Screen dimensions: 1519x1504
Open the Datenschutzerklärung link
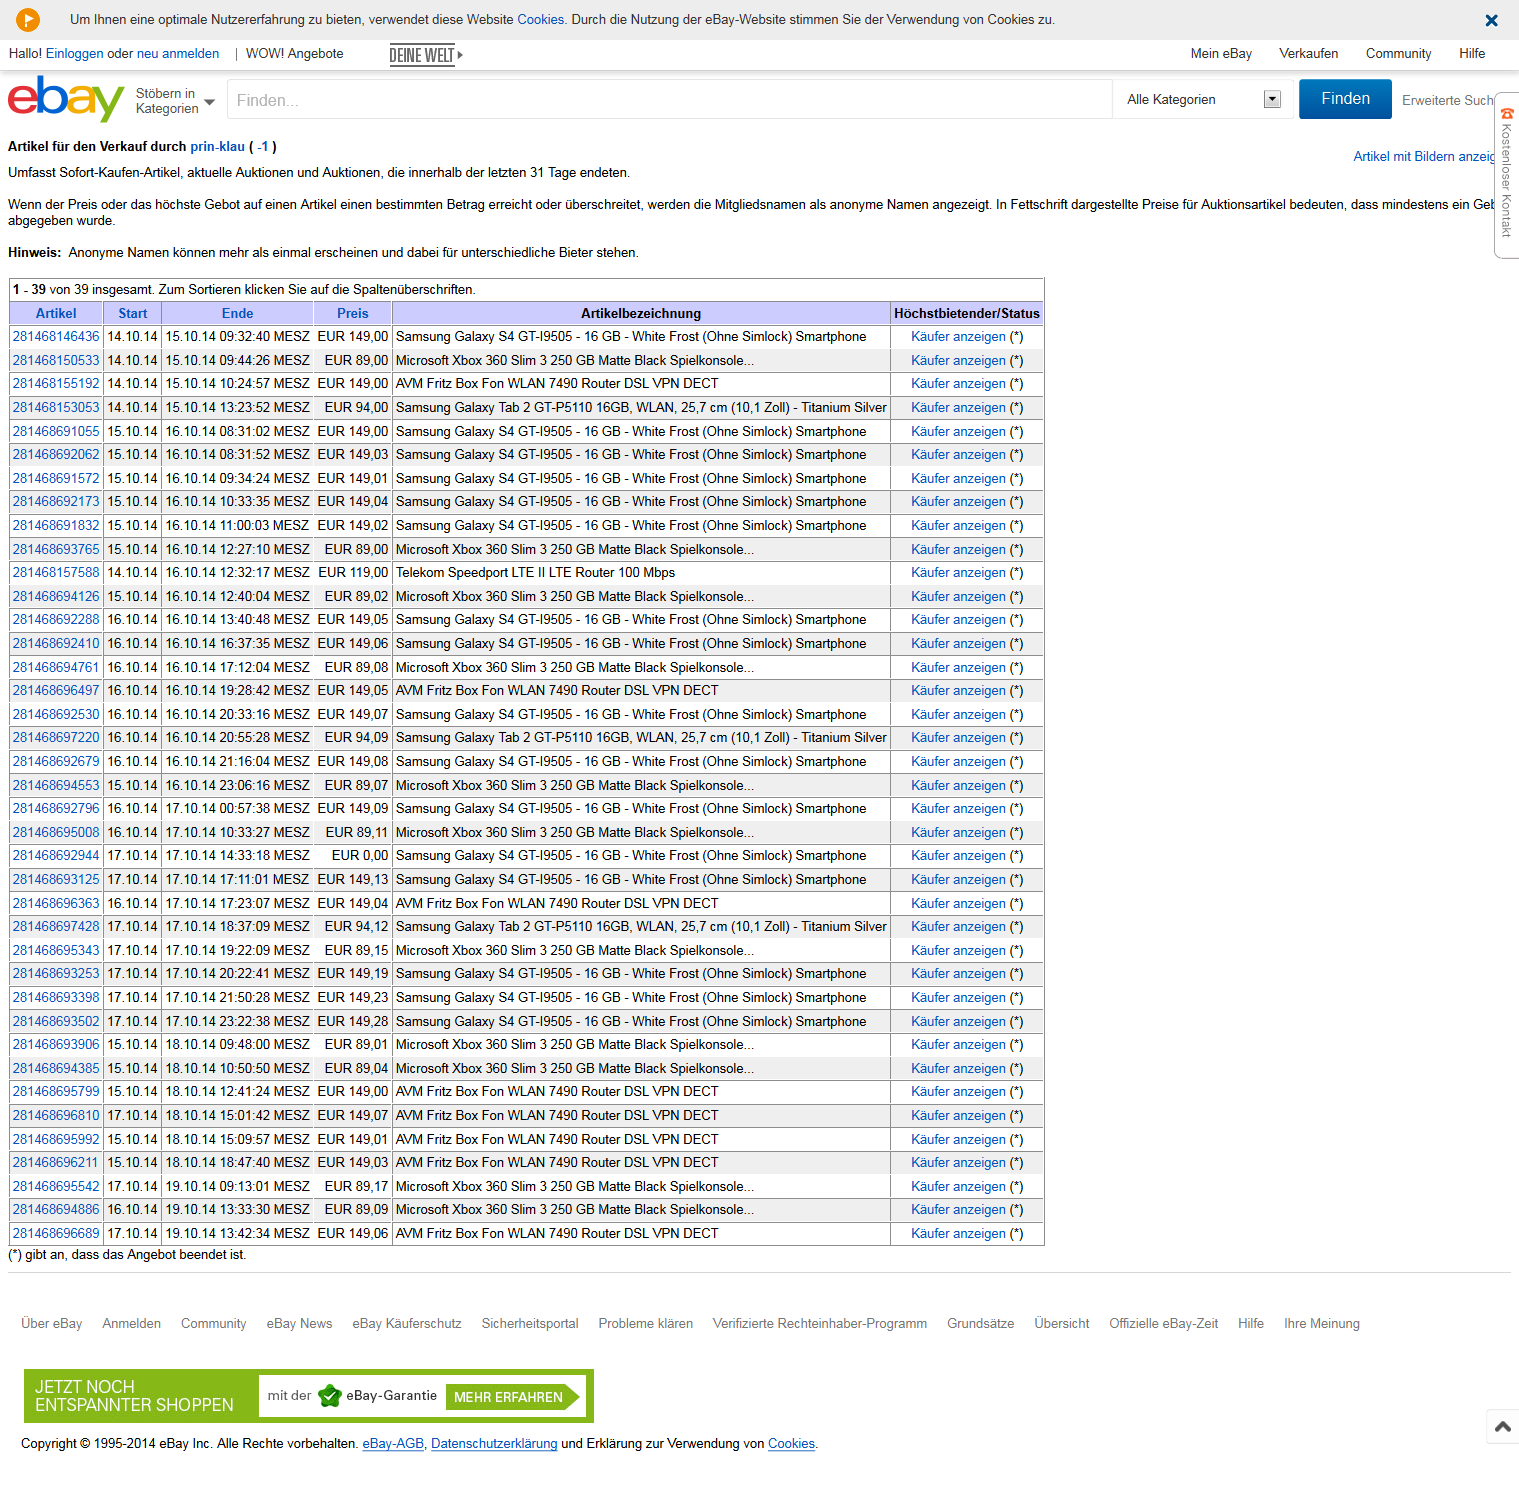[x=494, y=1444]
